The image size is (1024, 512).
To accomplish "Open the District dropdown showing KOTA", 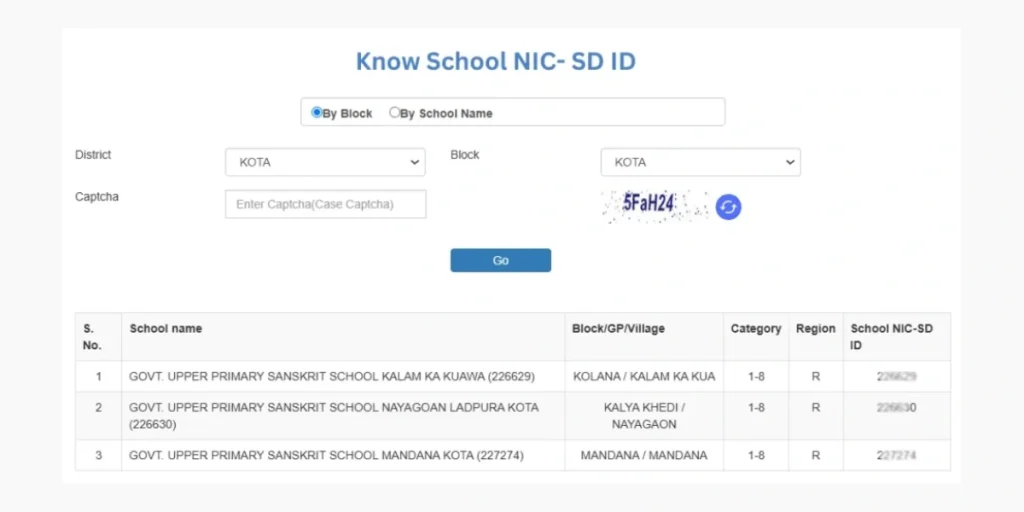I will tap(325, 162).
